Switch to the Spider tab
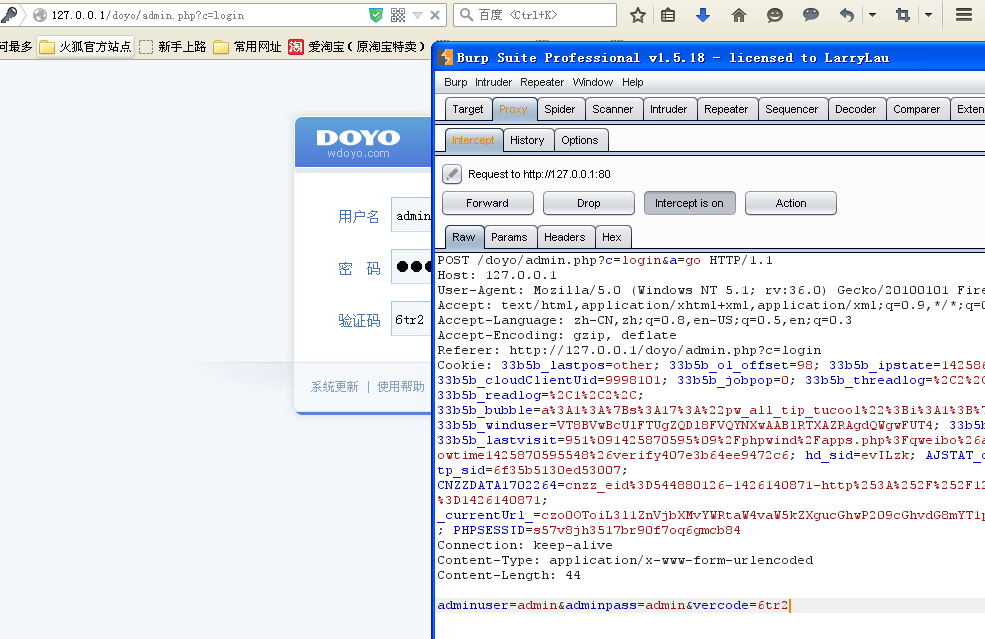This screenshot has height=639, width=985. click(x=560, y=109)
